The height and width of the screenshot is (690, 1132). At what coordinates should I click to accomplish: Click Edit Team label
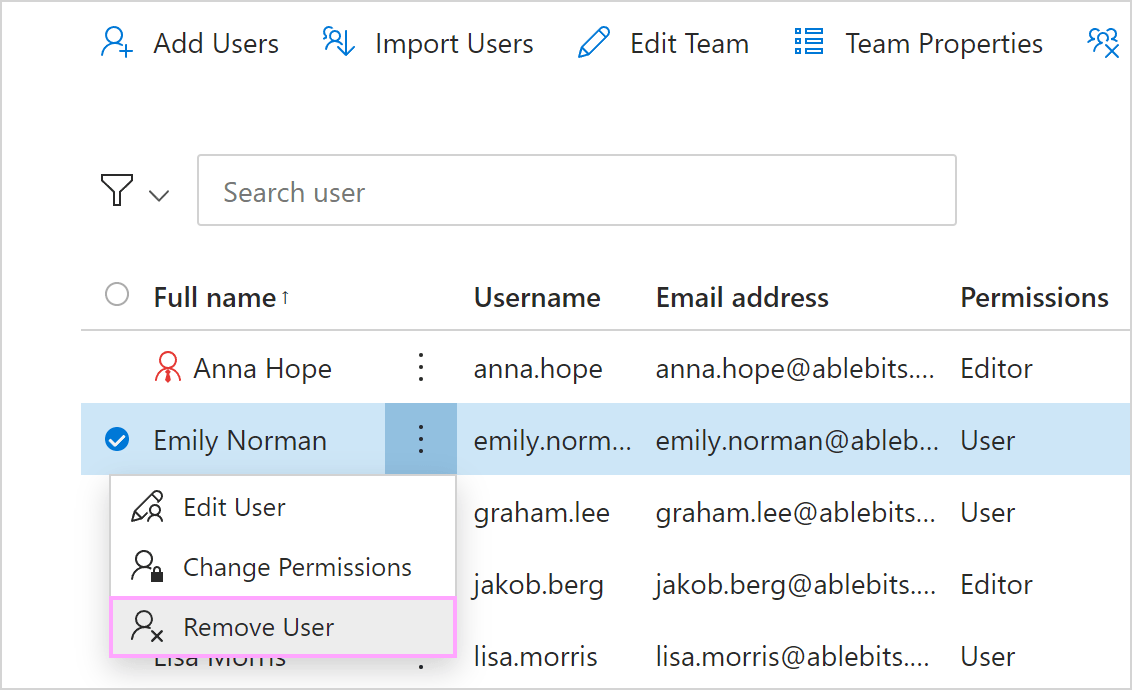tap(689, 44)
